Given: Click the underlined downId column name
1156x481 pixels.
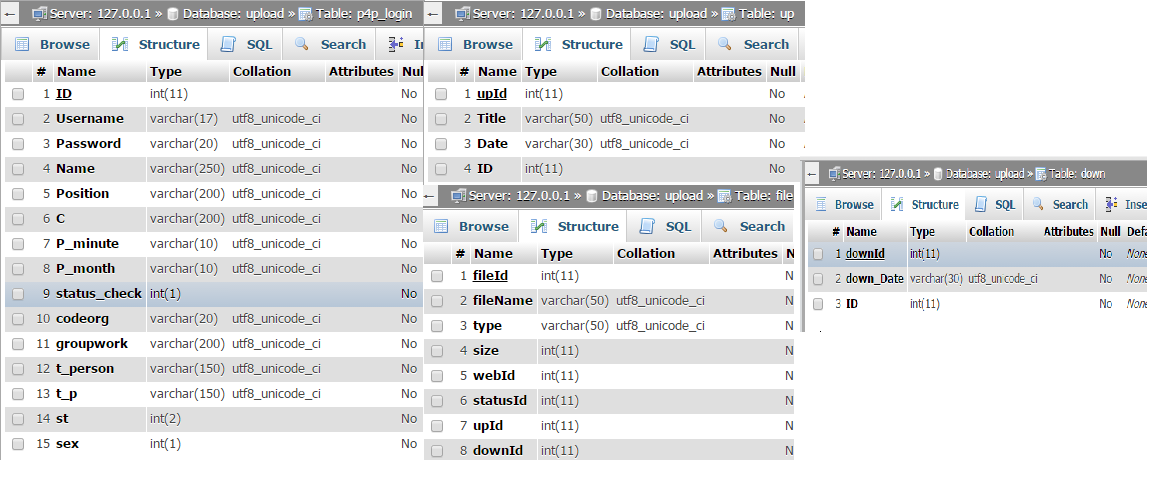Looking at the screenshot, I should click(865, 254).
